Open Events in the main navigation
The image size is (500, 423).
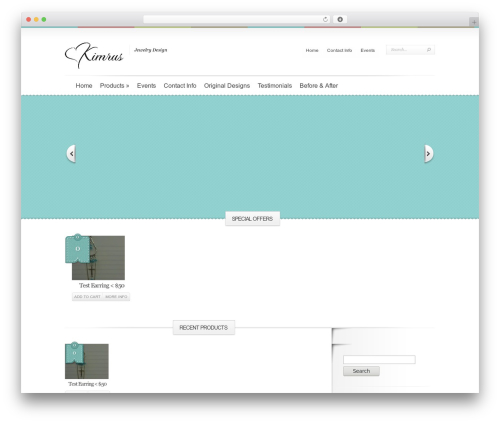146,86
